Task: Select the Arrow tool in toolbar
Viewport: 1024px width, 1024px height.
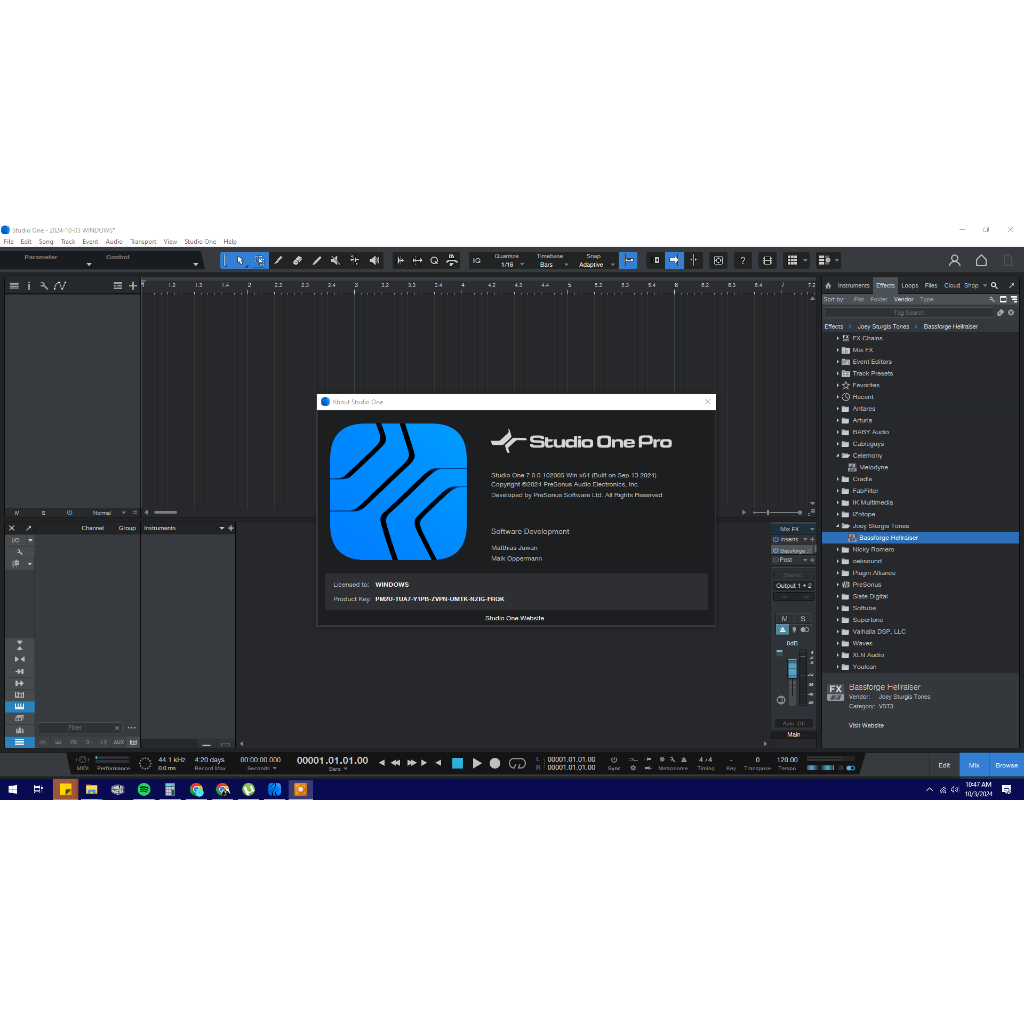Action: tap(240, 260)
